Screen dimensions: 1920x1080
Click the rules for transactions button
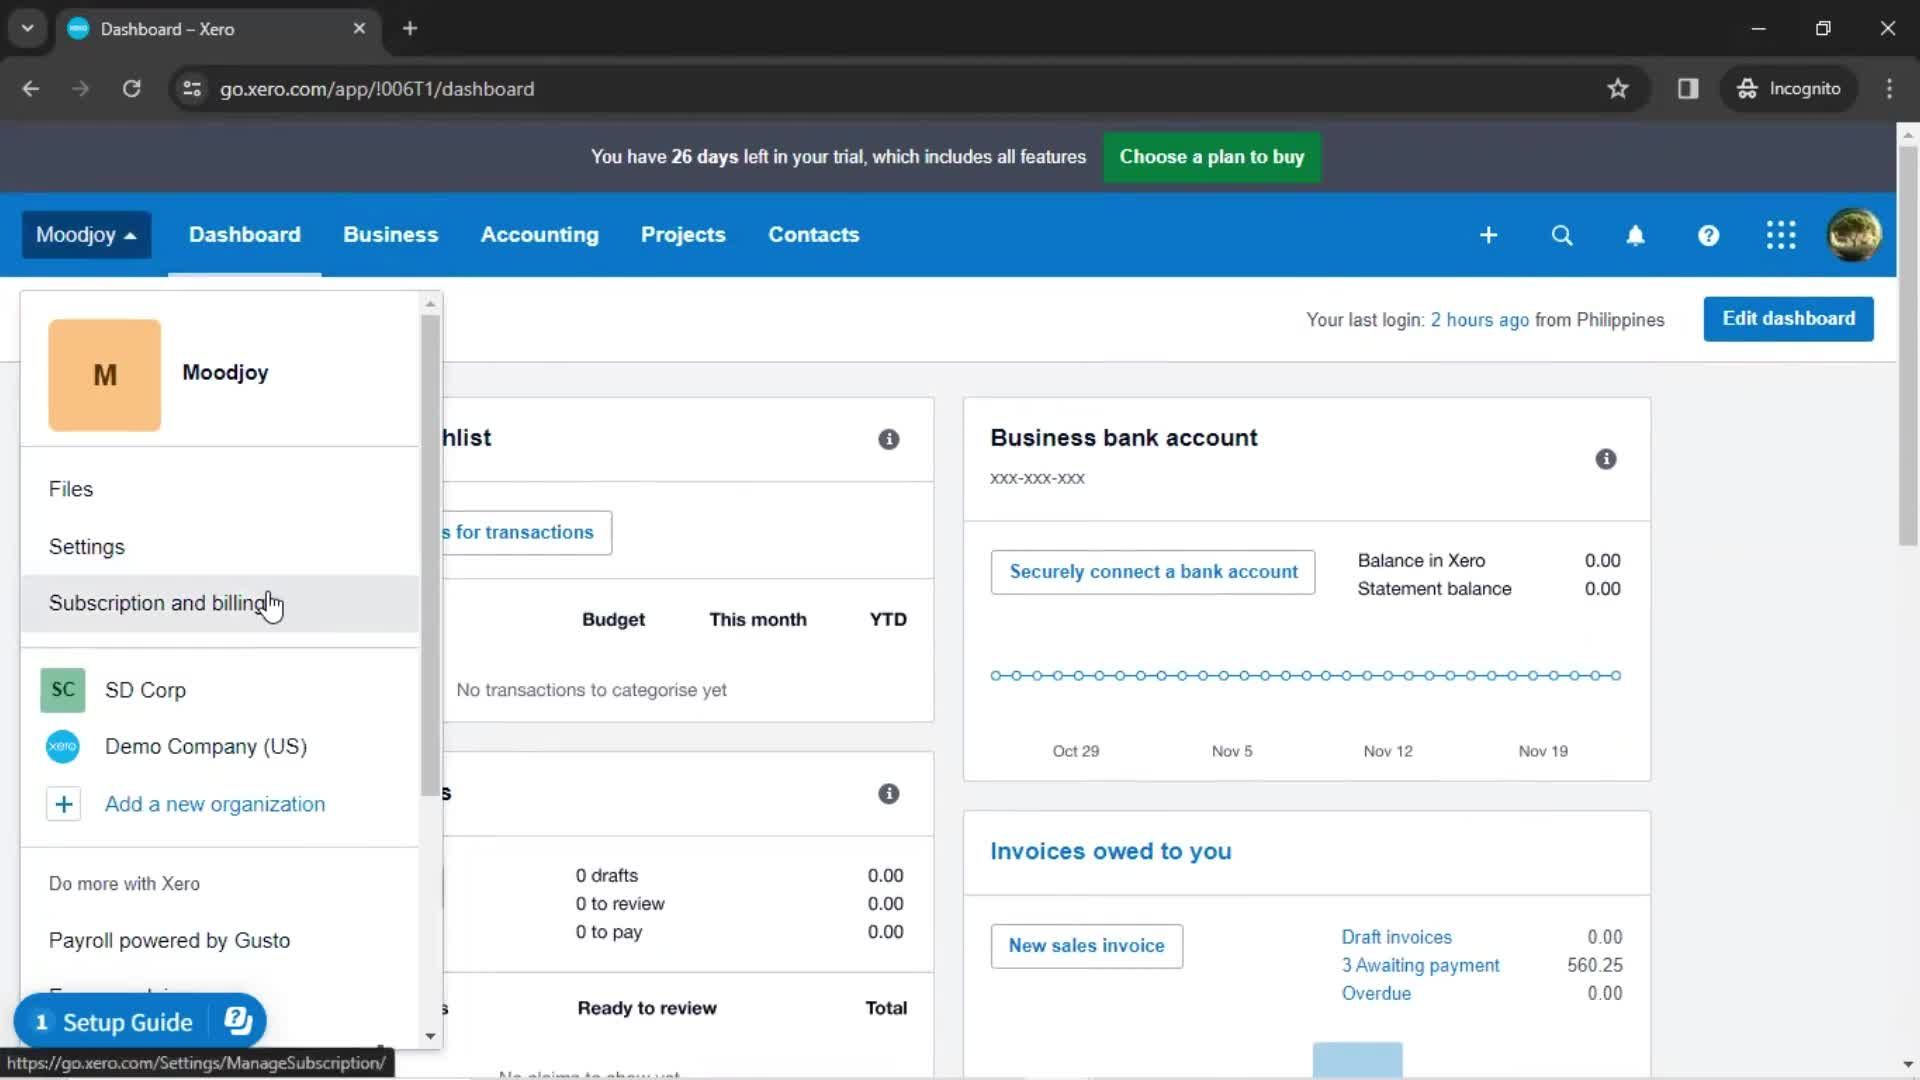coord(526,533)
